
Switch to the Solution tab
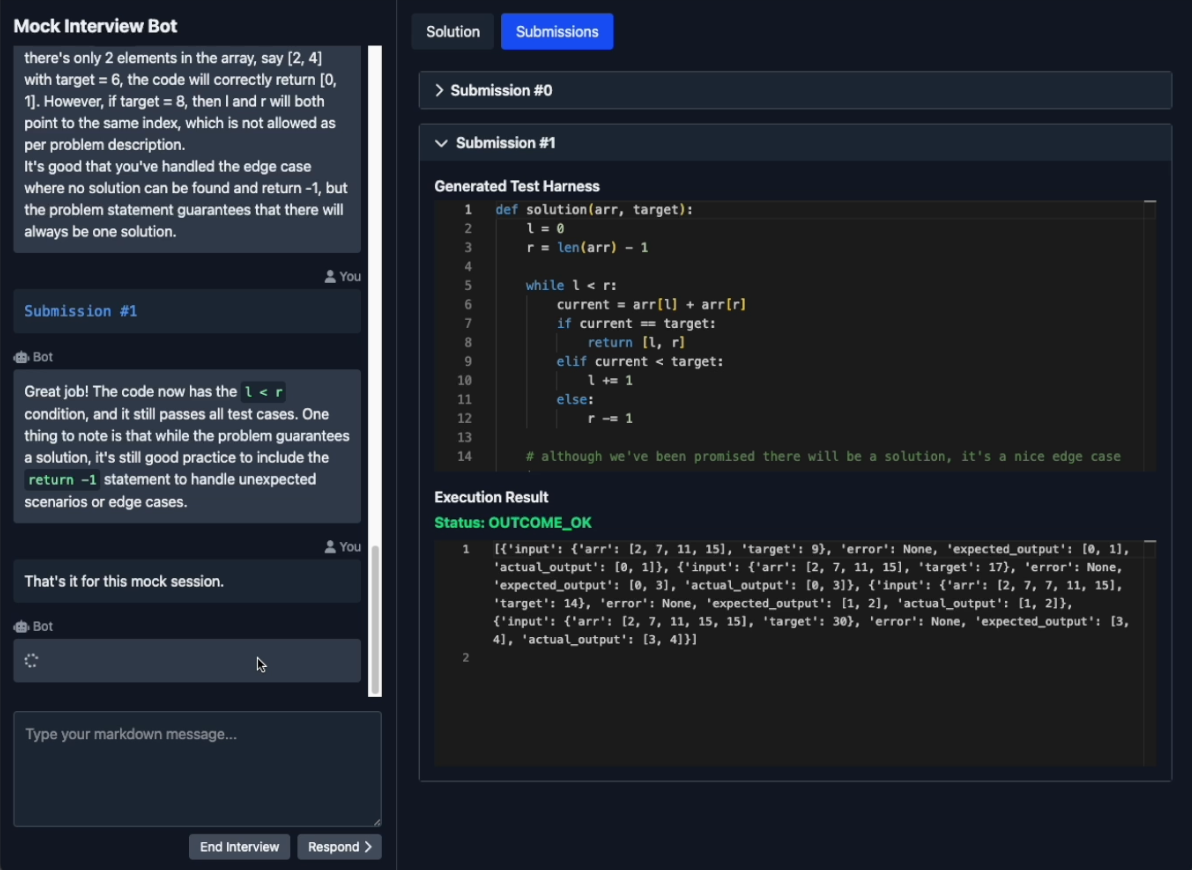(452, 32)
